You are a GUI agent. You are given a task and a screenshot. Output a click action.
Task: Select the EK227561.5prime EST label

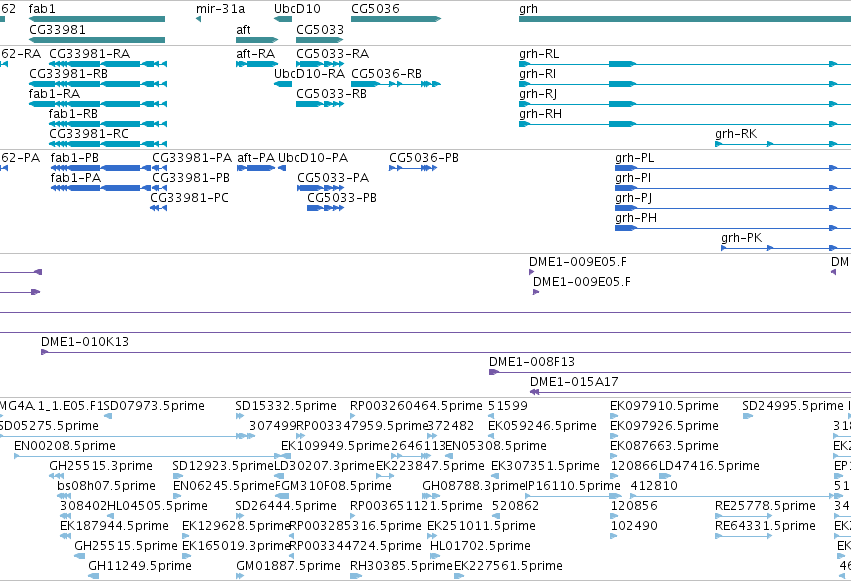pyautogui.click(x=508, y=566)
